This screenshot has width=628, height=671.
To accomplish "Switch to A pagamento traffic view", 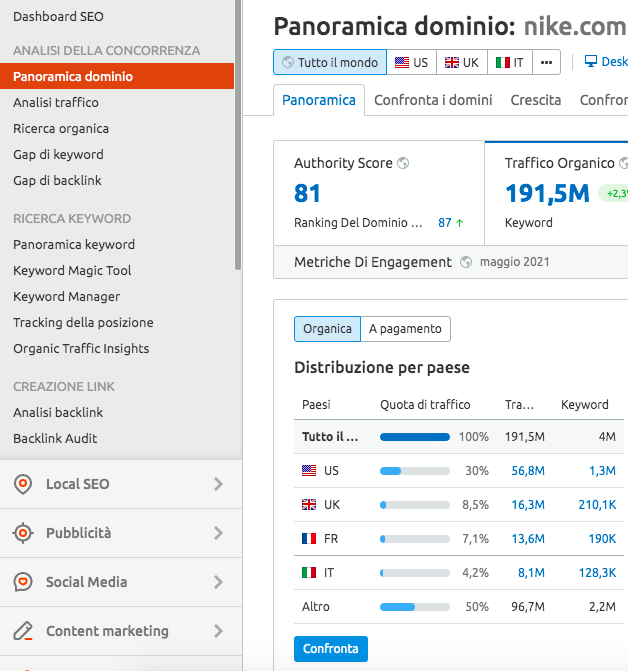I will coord(406,329).
